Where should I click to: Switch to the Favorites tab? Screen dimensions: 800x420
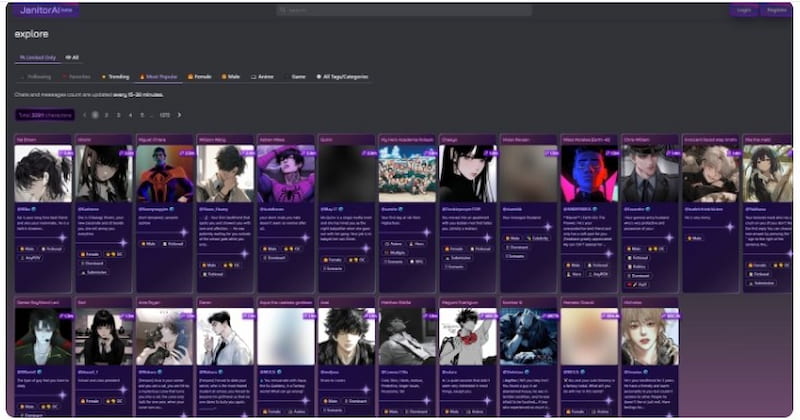click(77, 77)
